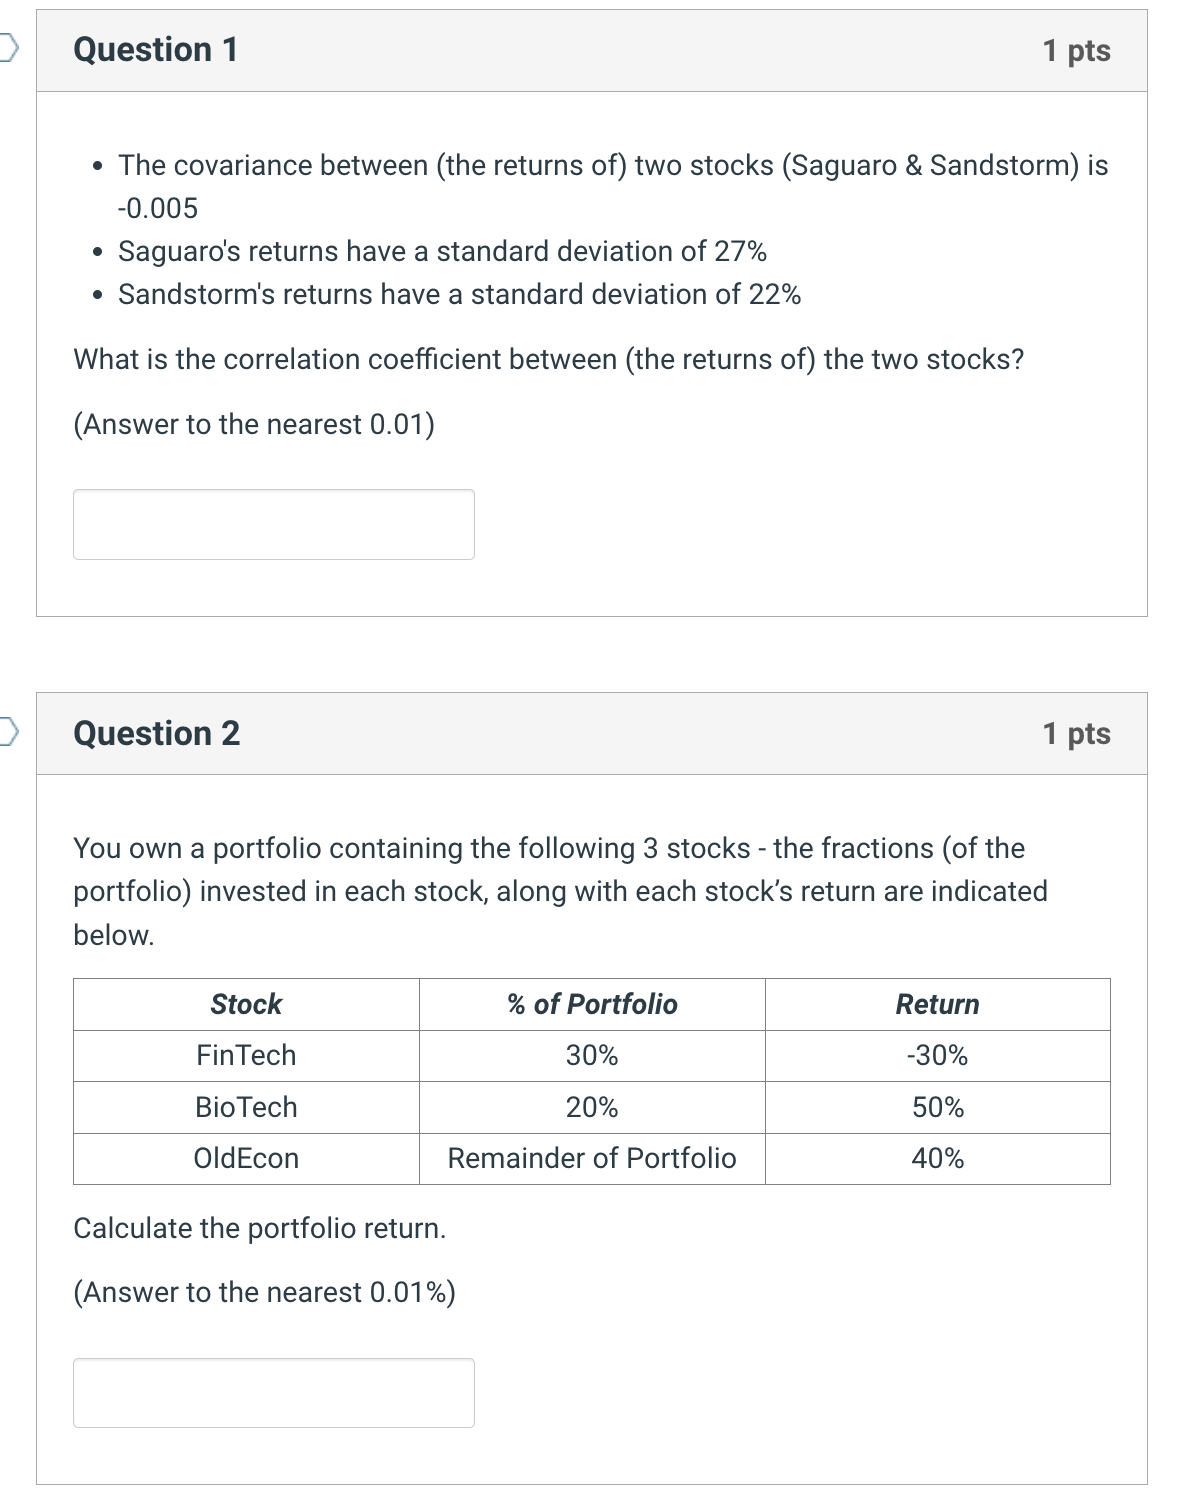Screen dimensions: 1194x1488
Task: Select the text 'Calculate the portfolio return.'
Action: point(260,1228)
